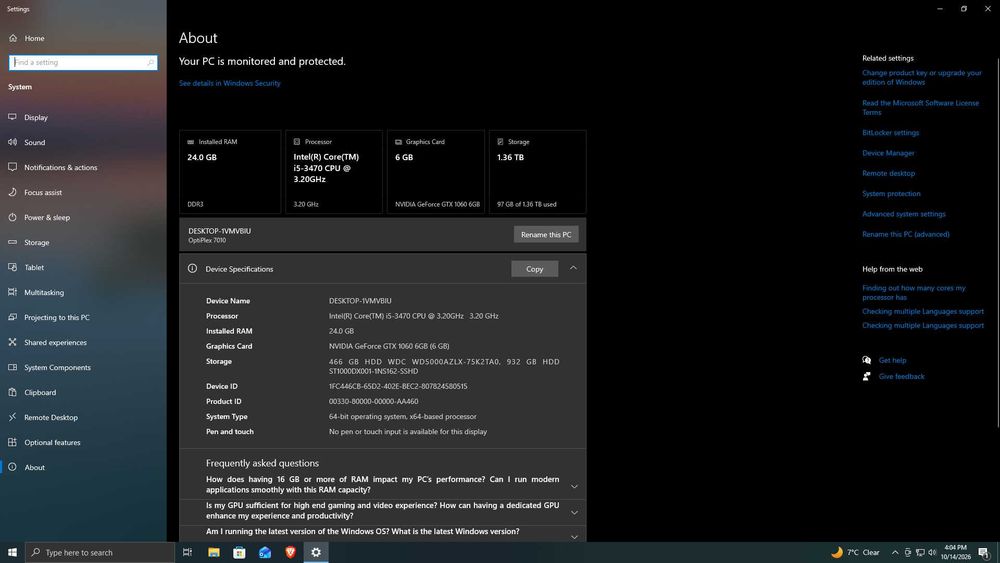Click the Settings window vertical scrollbar
The image size is (1000, 563).
coord(997,242)
